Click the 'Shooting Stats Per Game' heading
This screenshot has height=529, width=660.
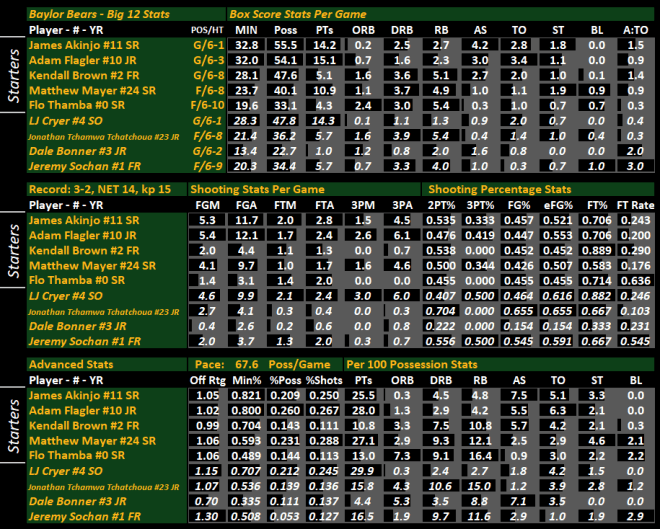point(257,189)
